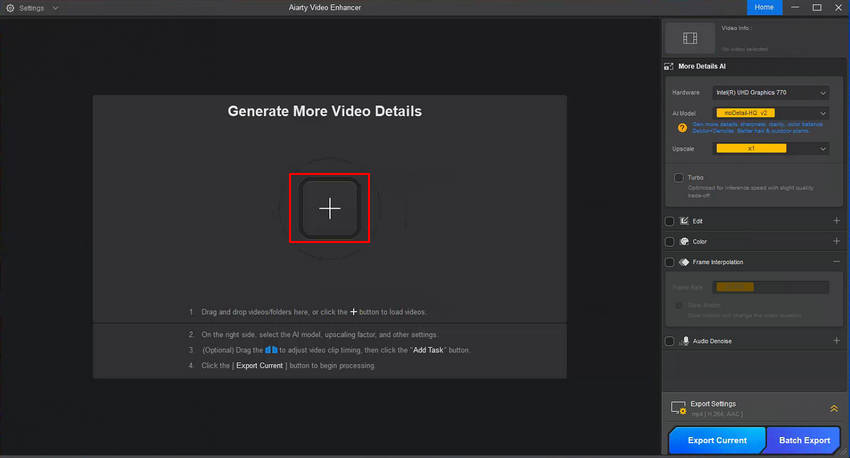Expand Export Settings with double chevron
The height and width of the screenshot is (458, 850).
834,408
